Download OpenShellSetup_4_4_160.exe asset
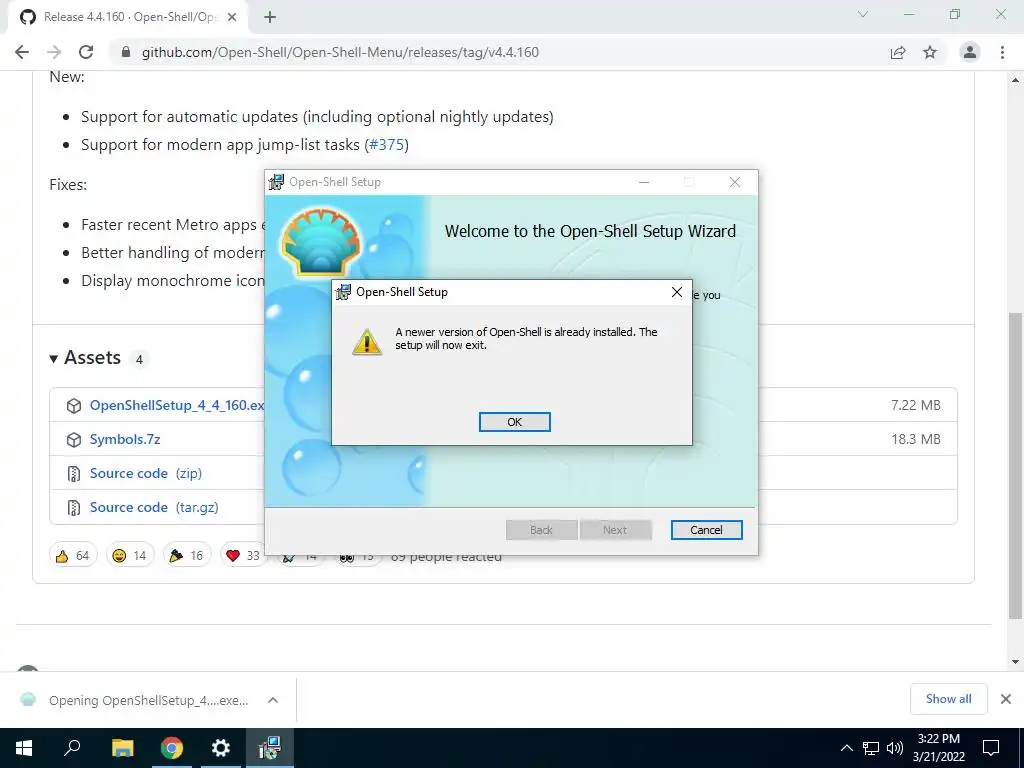This screenshot has height=768, width=1024. point(176,405)
